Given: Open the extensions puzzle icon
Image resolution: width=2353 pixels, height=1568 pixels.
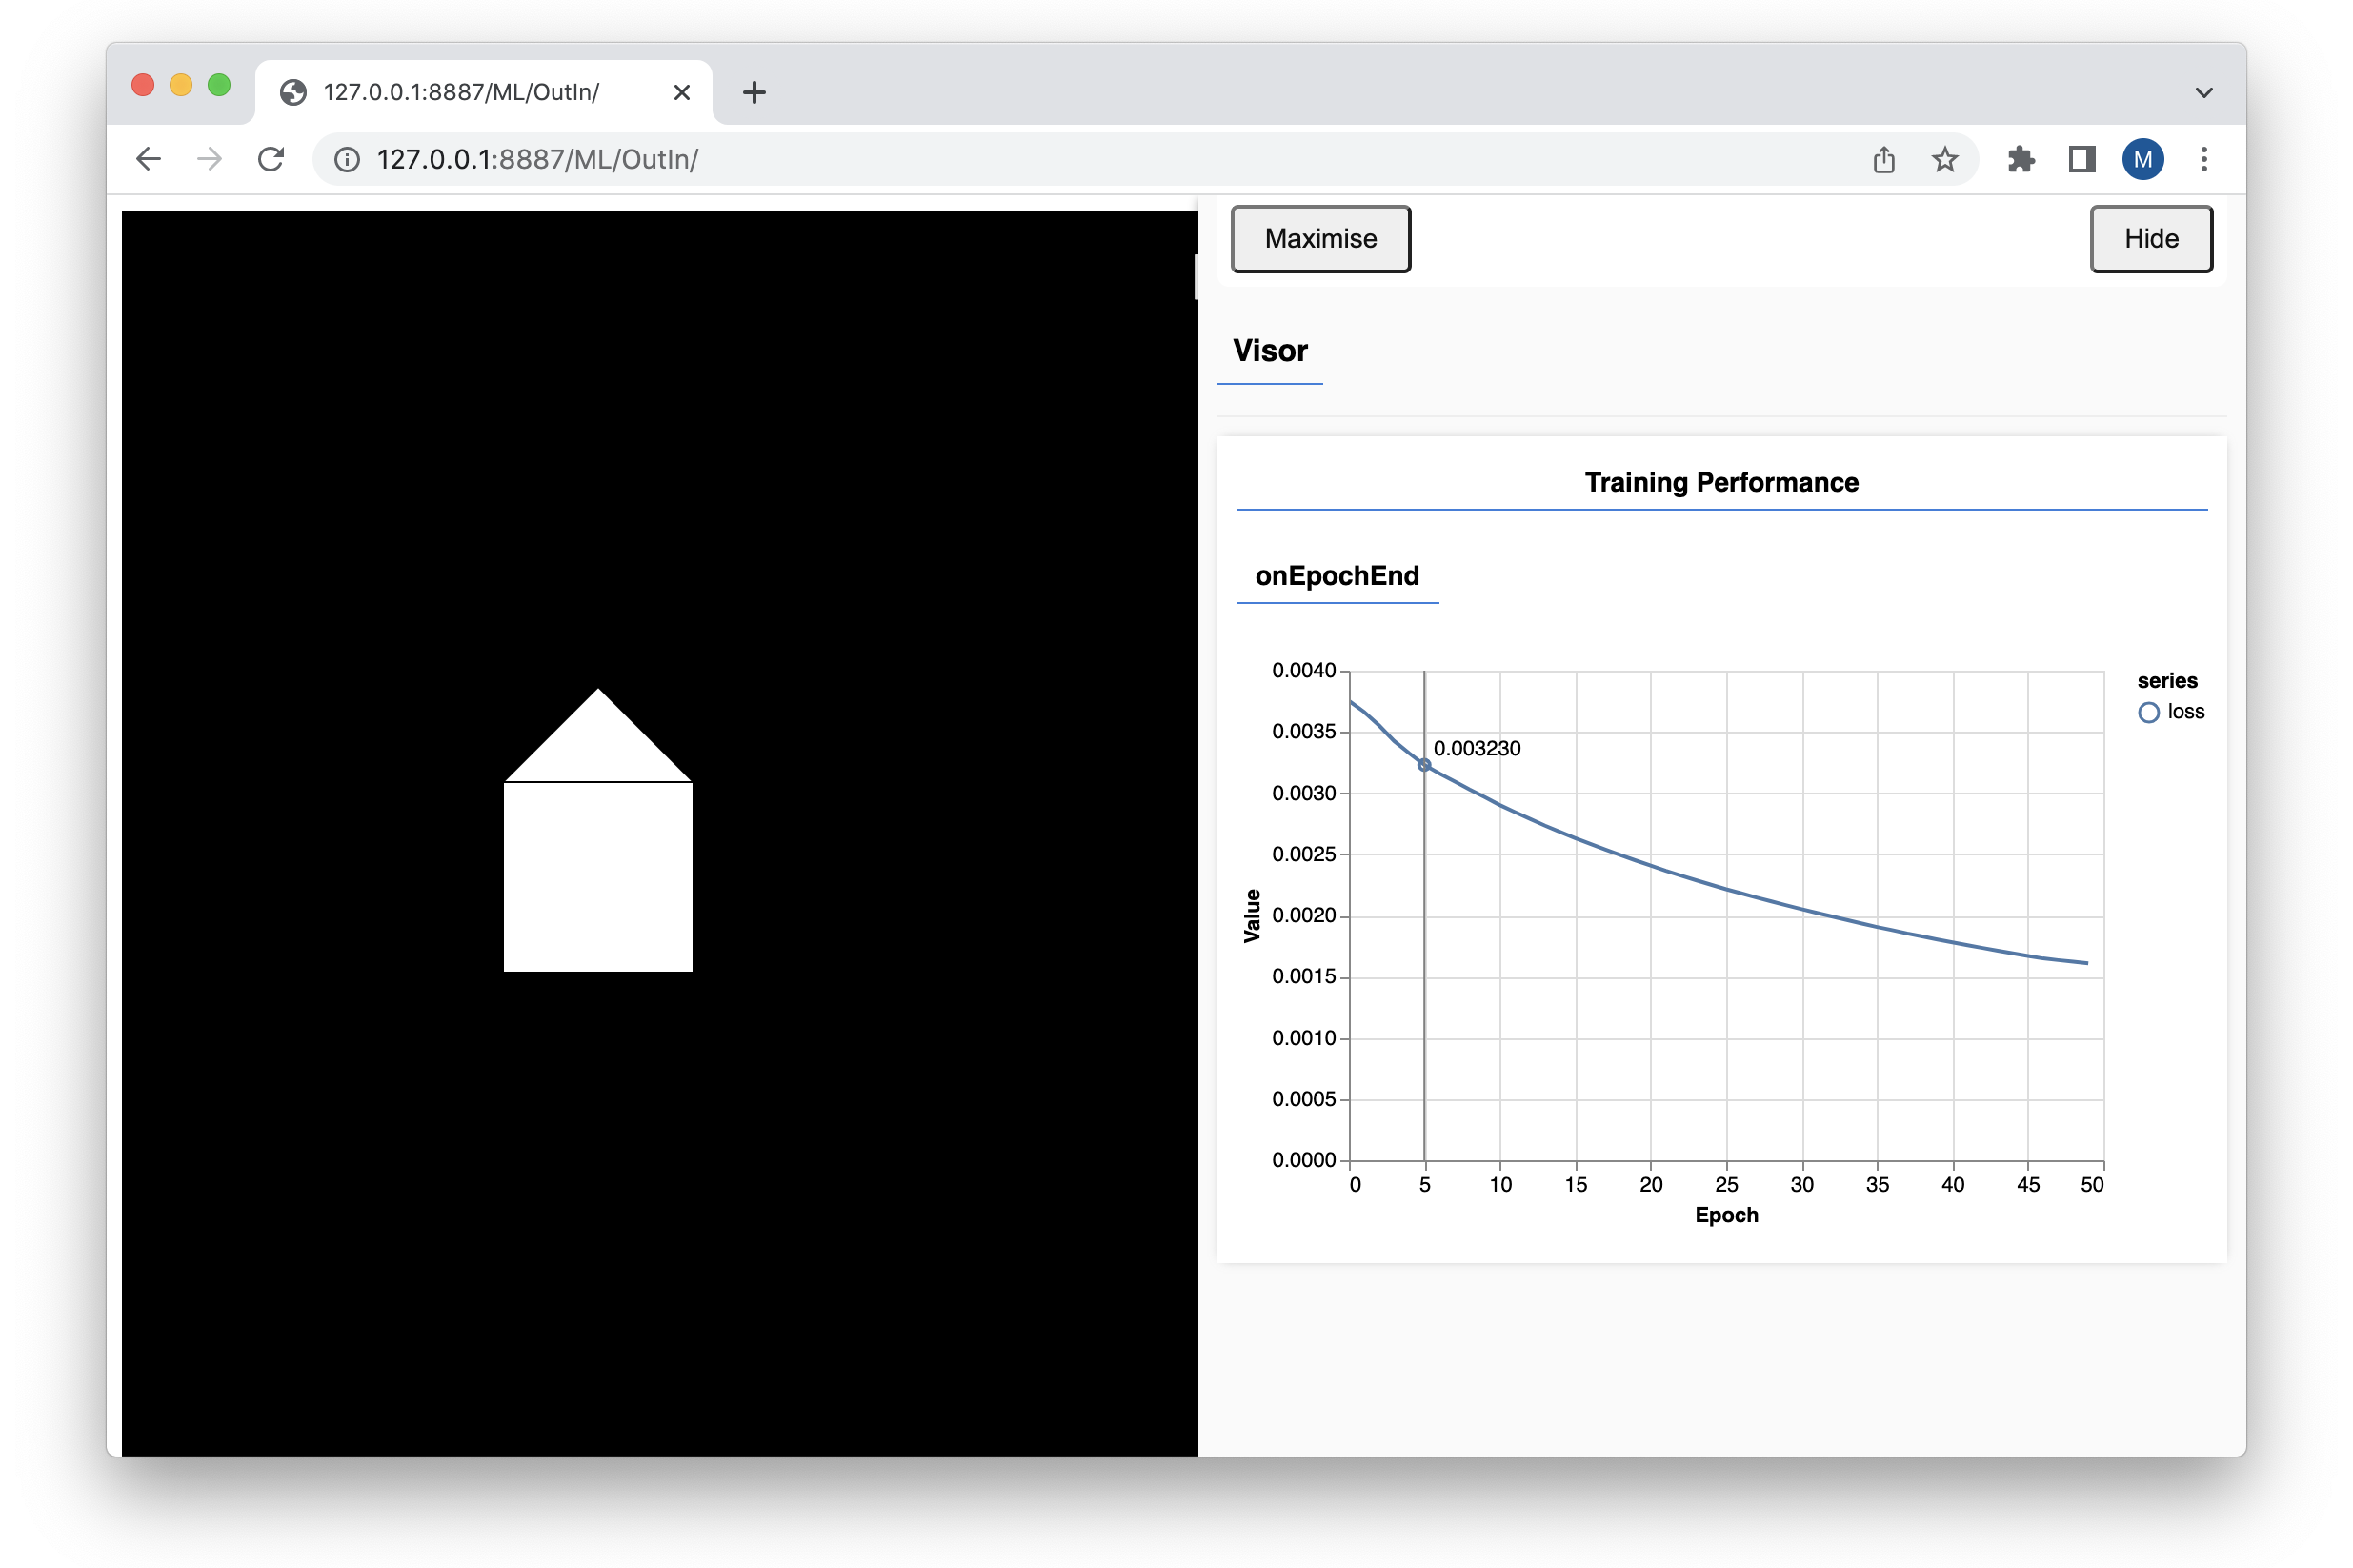Looking at the screenshot, I should tap(2020, 160).
